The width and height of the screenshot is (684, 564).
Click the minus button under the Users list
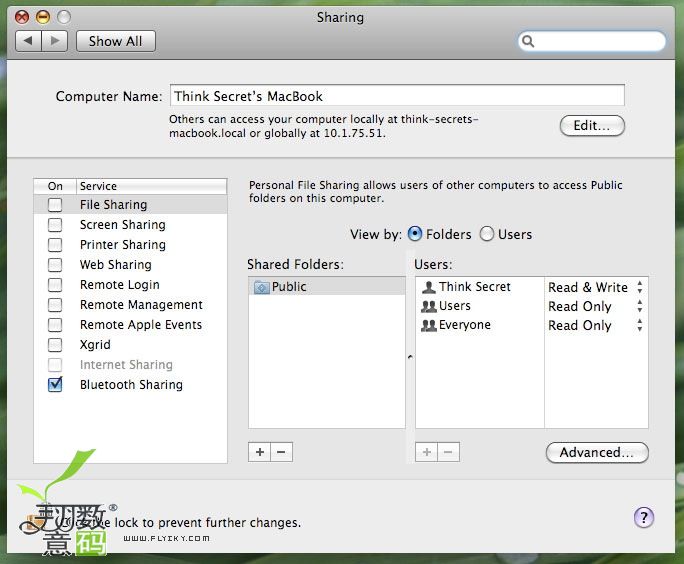pos(448,452)
